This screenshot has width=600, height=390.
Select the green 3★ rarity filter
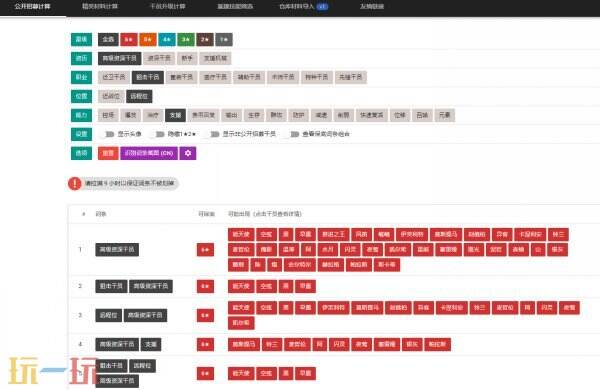point(186,39)
